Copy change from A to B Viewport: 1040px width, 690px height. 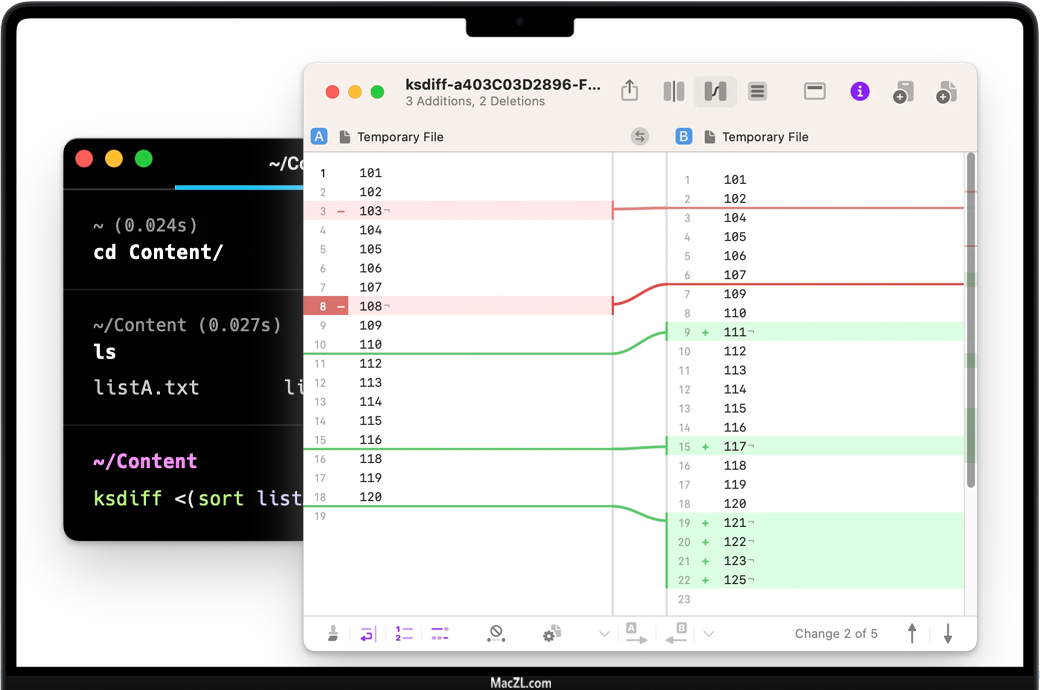tap(636, 634)
